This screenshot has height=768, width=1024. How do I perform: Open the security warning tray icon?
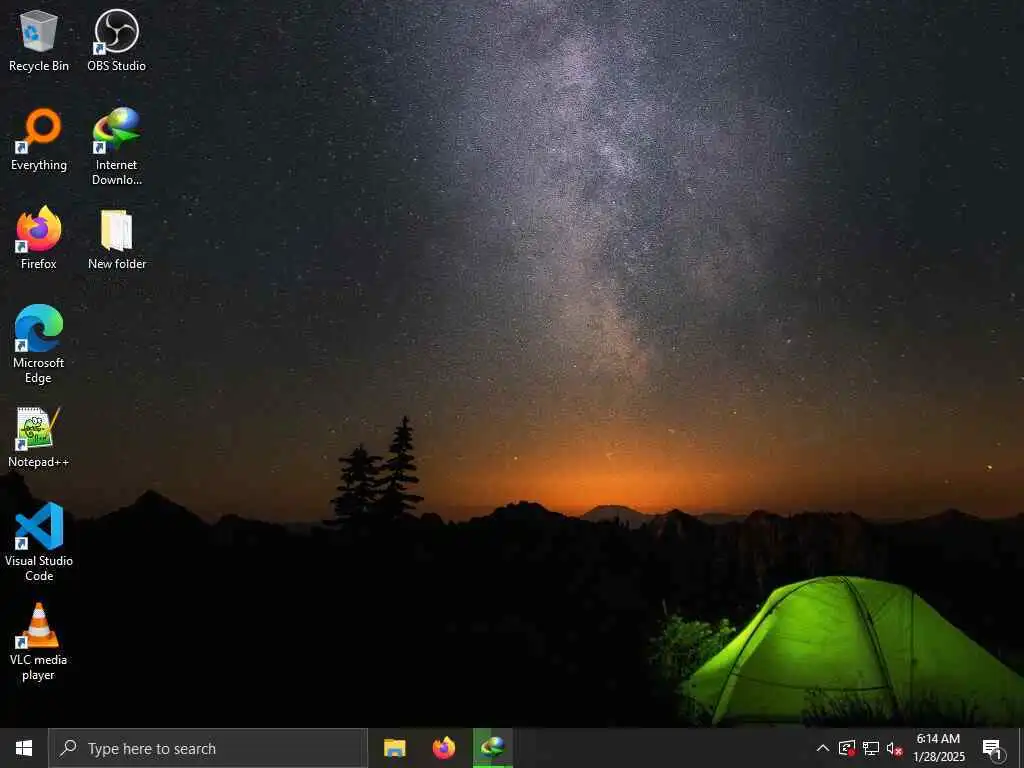pos(847,748)
